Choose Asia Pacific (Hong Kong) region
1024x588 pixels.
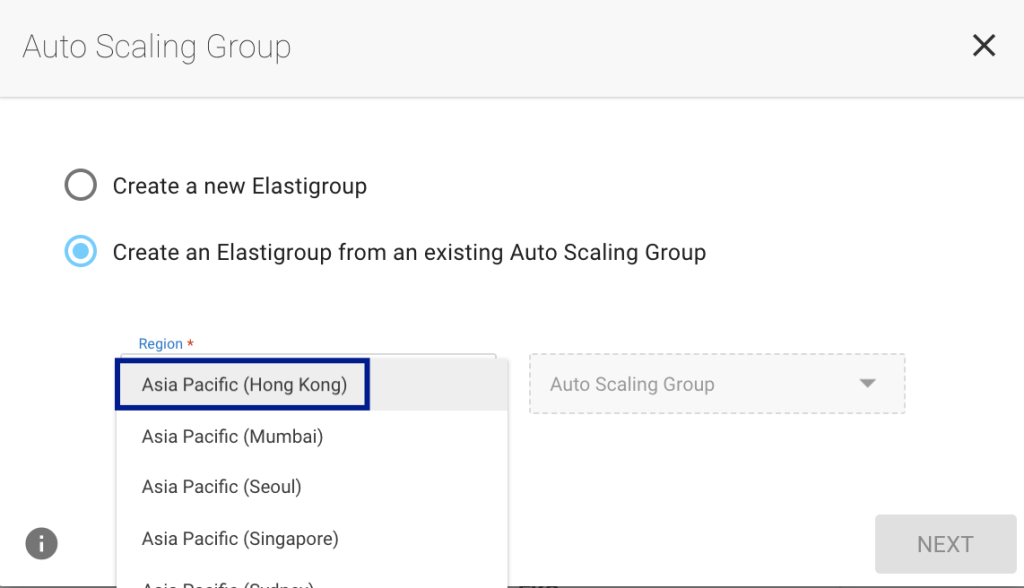(244, 385)
